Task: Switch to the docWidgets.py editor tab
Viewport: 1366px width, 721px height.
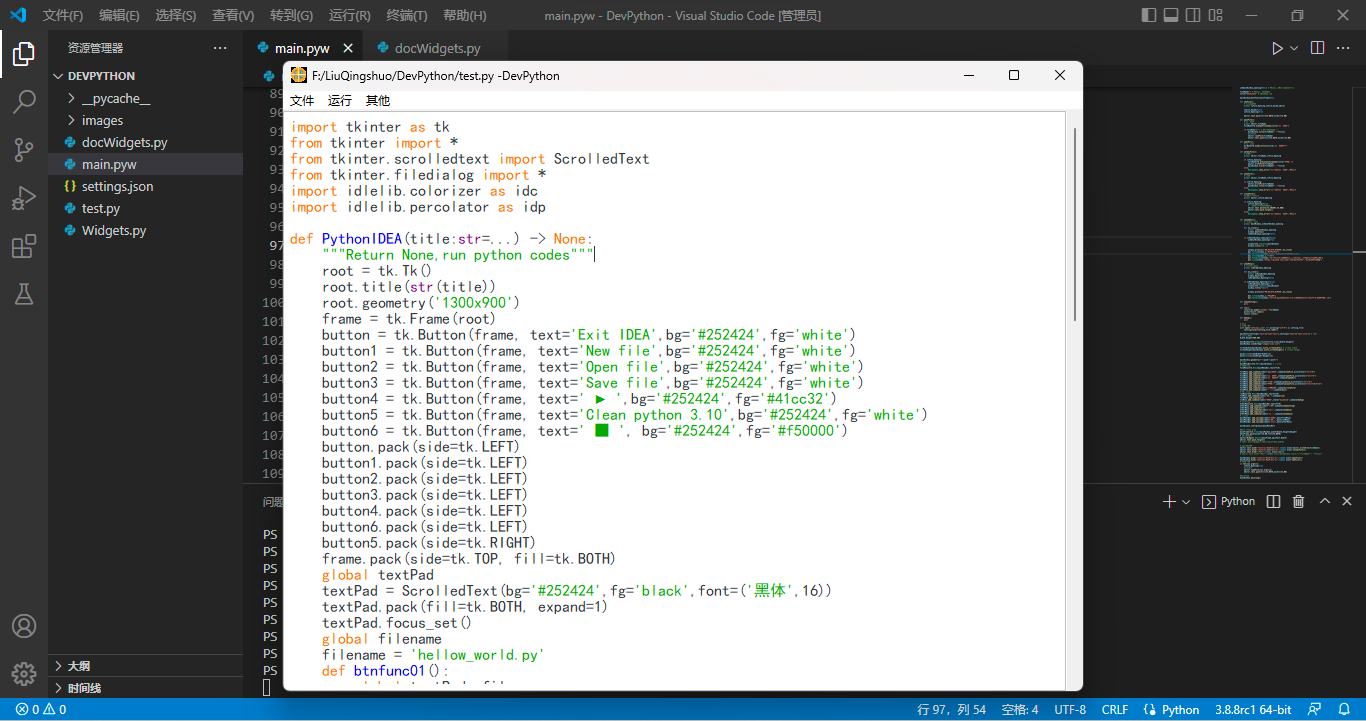Action: pos(437,48)
